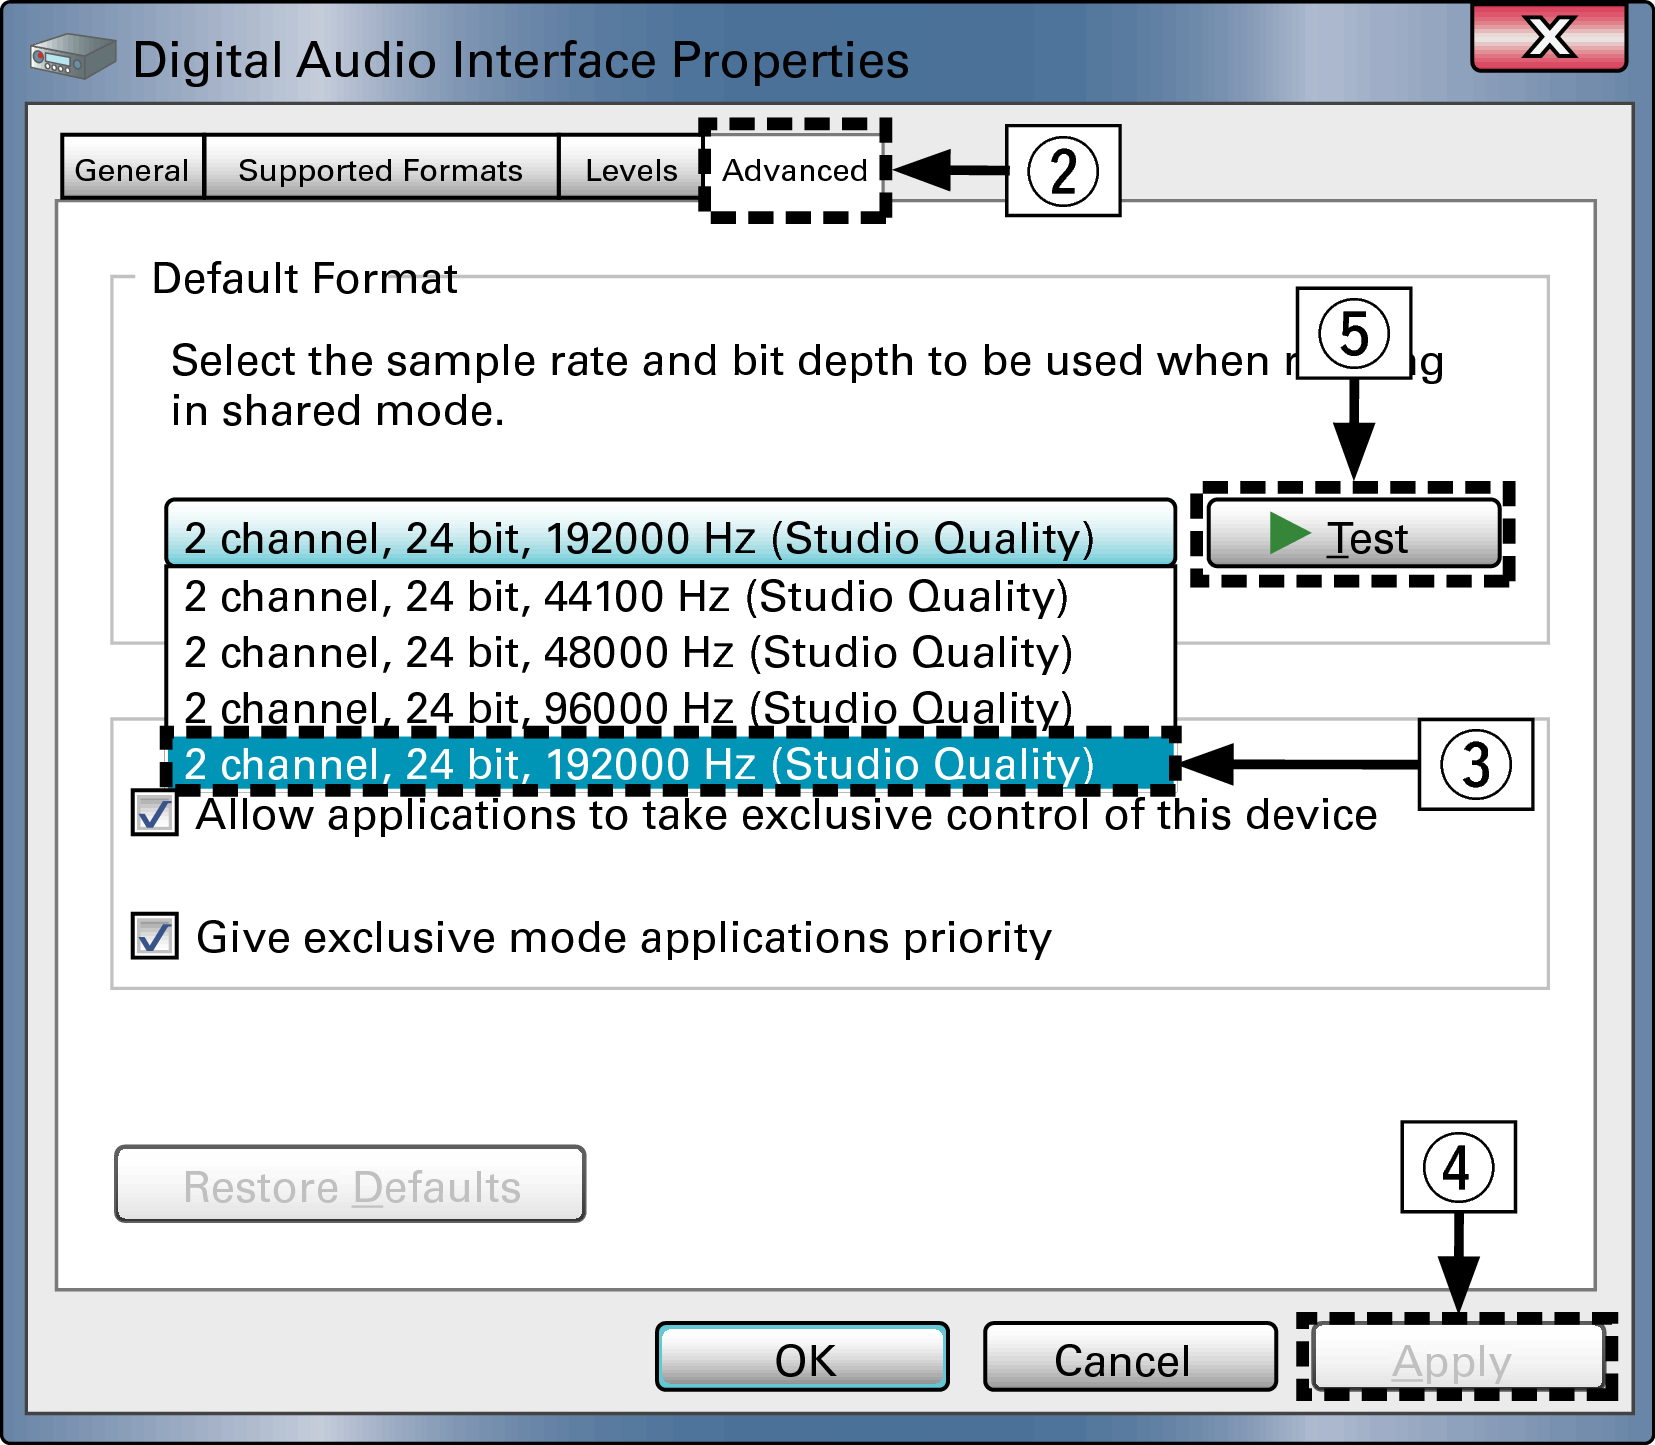
Task: Go to the Levels tab
Action: point(630,170)
